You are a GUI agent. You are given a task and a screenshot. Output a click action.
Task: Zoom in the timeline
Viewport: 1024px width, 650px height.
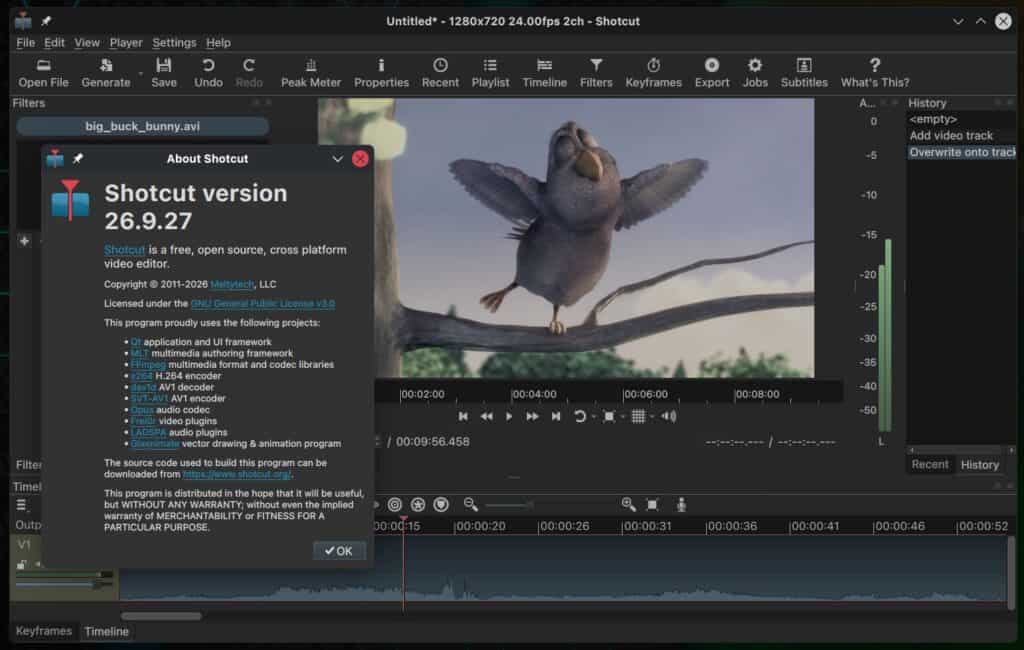pos(628,504)
